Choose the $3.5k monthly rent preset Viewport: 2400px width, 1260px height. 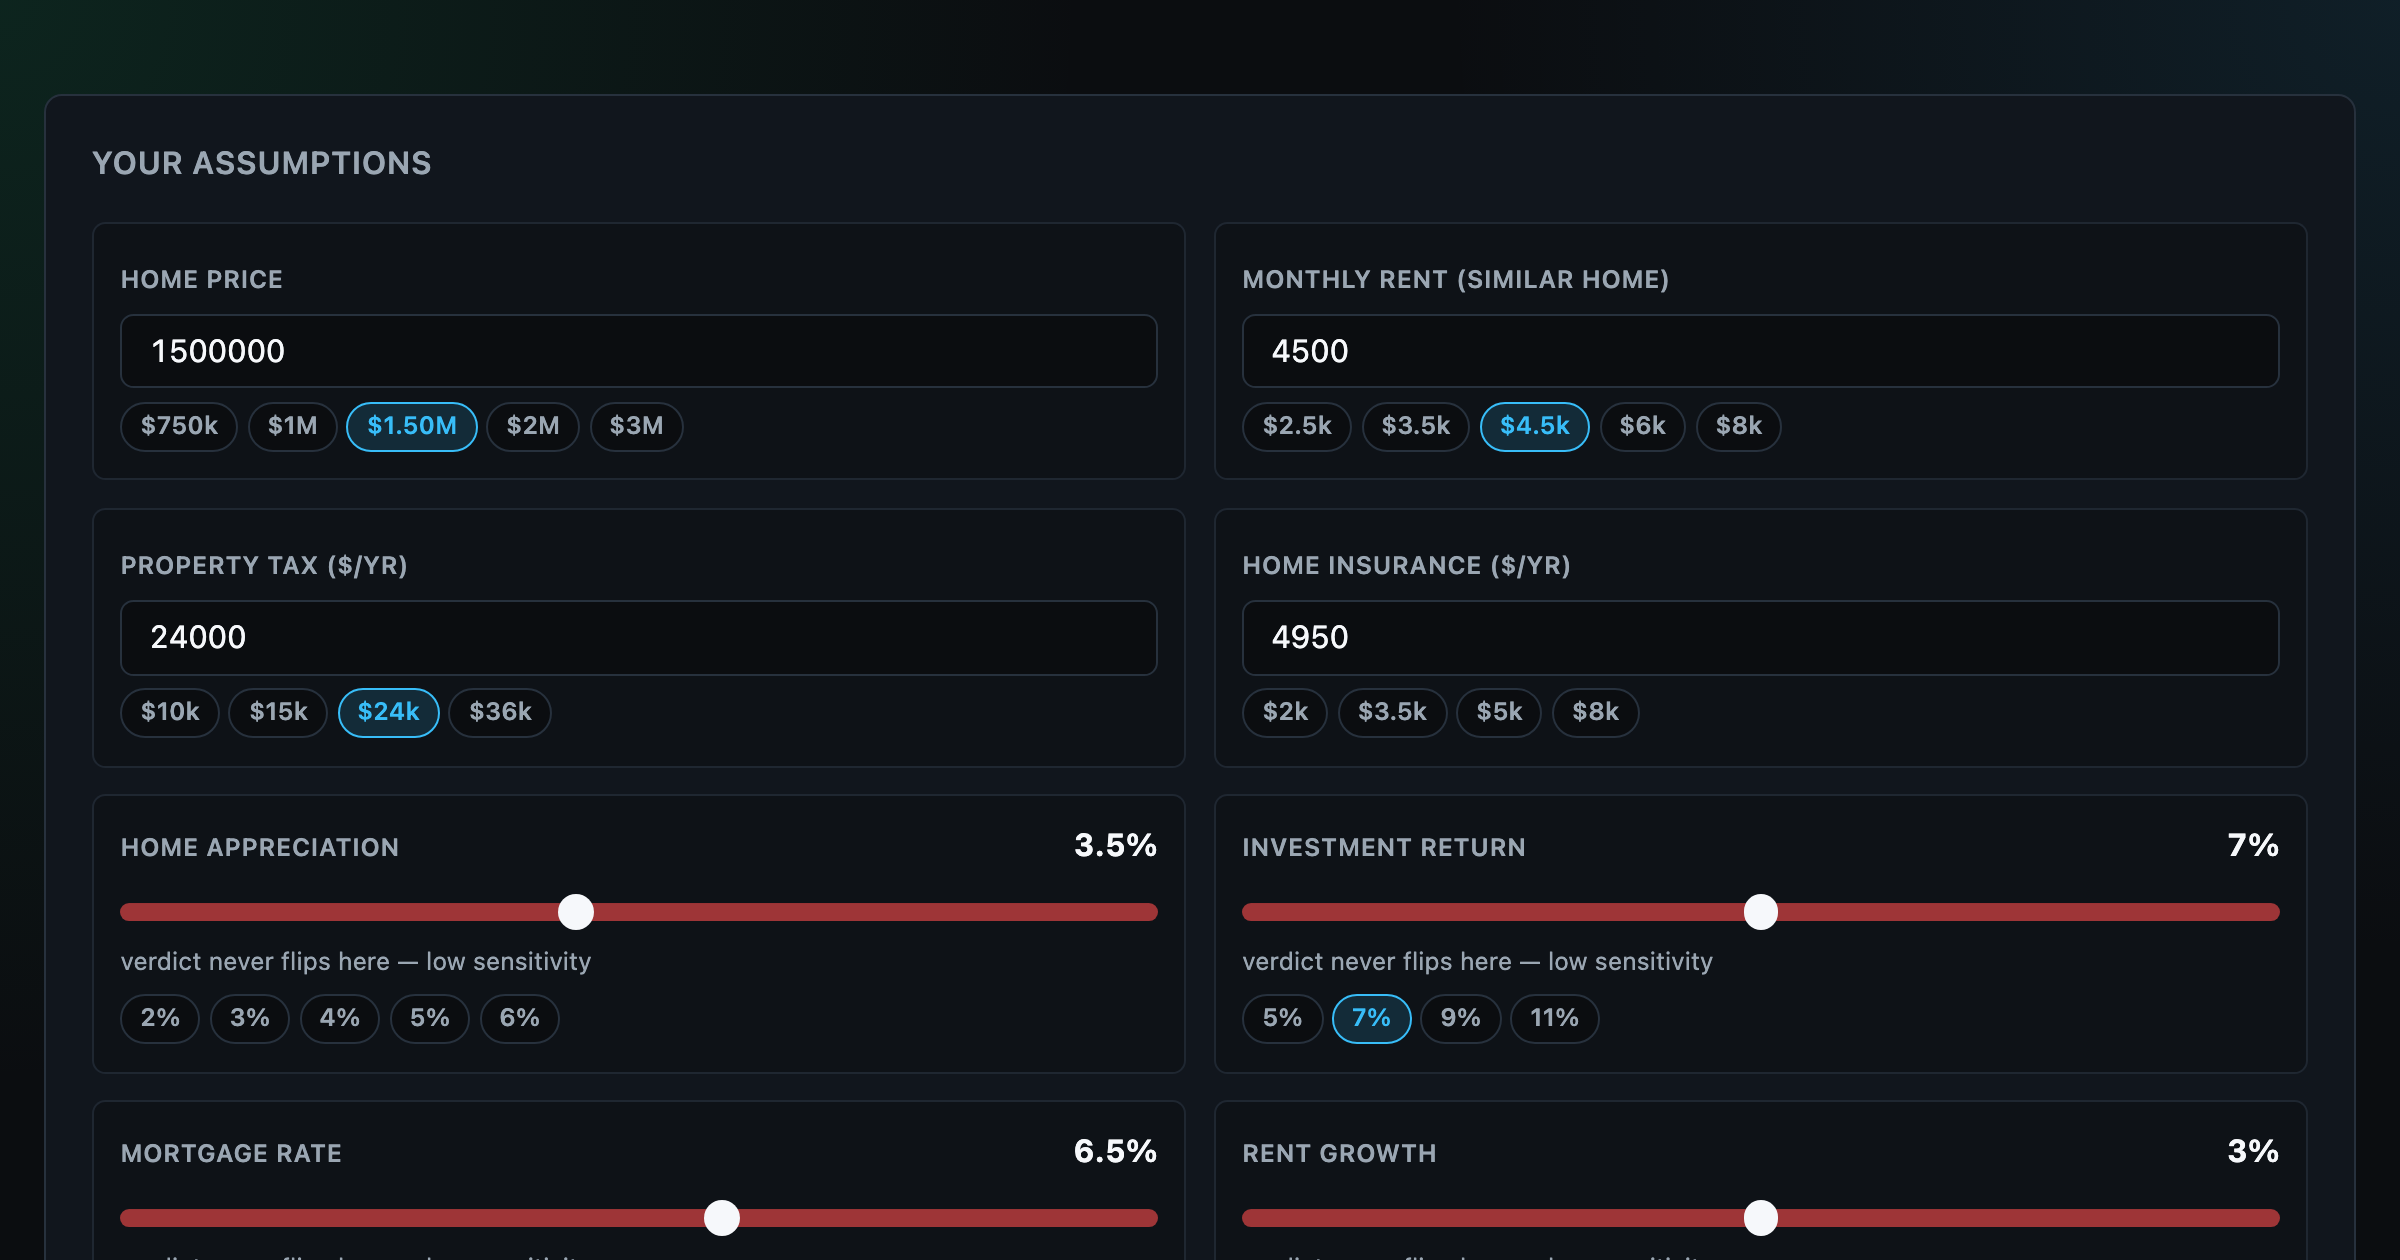coord(1416,426)
